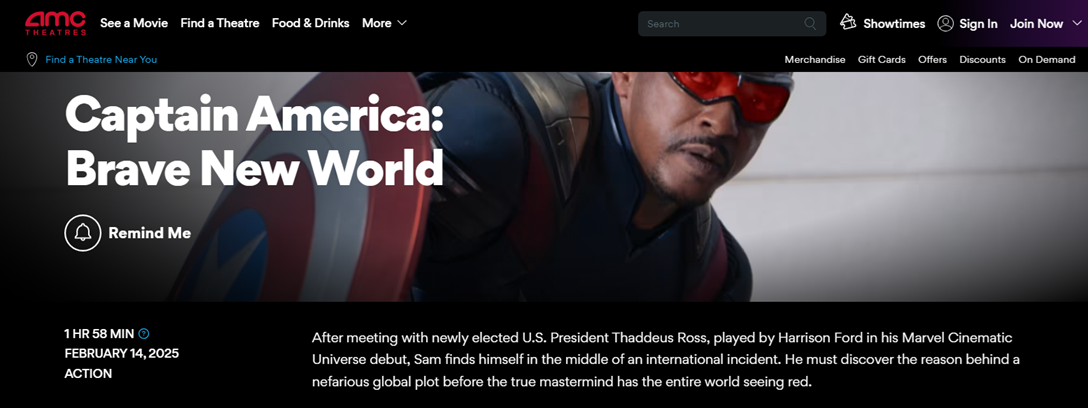
Task: Click the Find a Theatre Near You link
Action: pyautogui.click(x=101, y=60)
